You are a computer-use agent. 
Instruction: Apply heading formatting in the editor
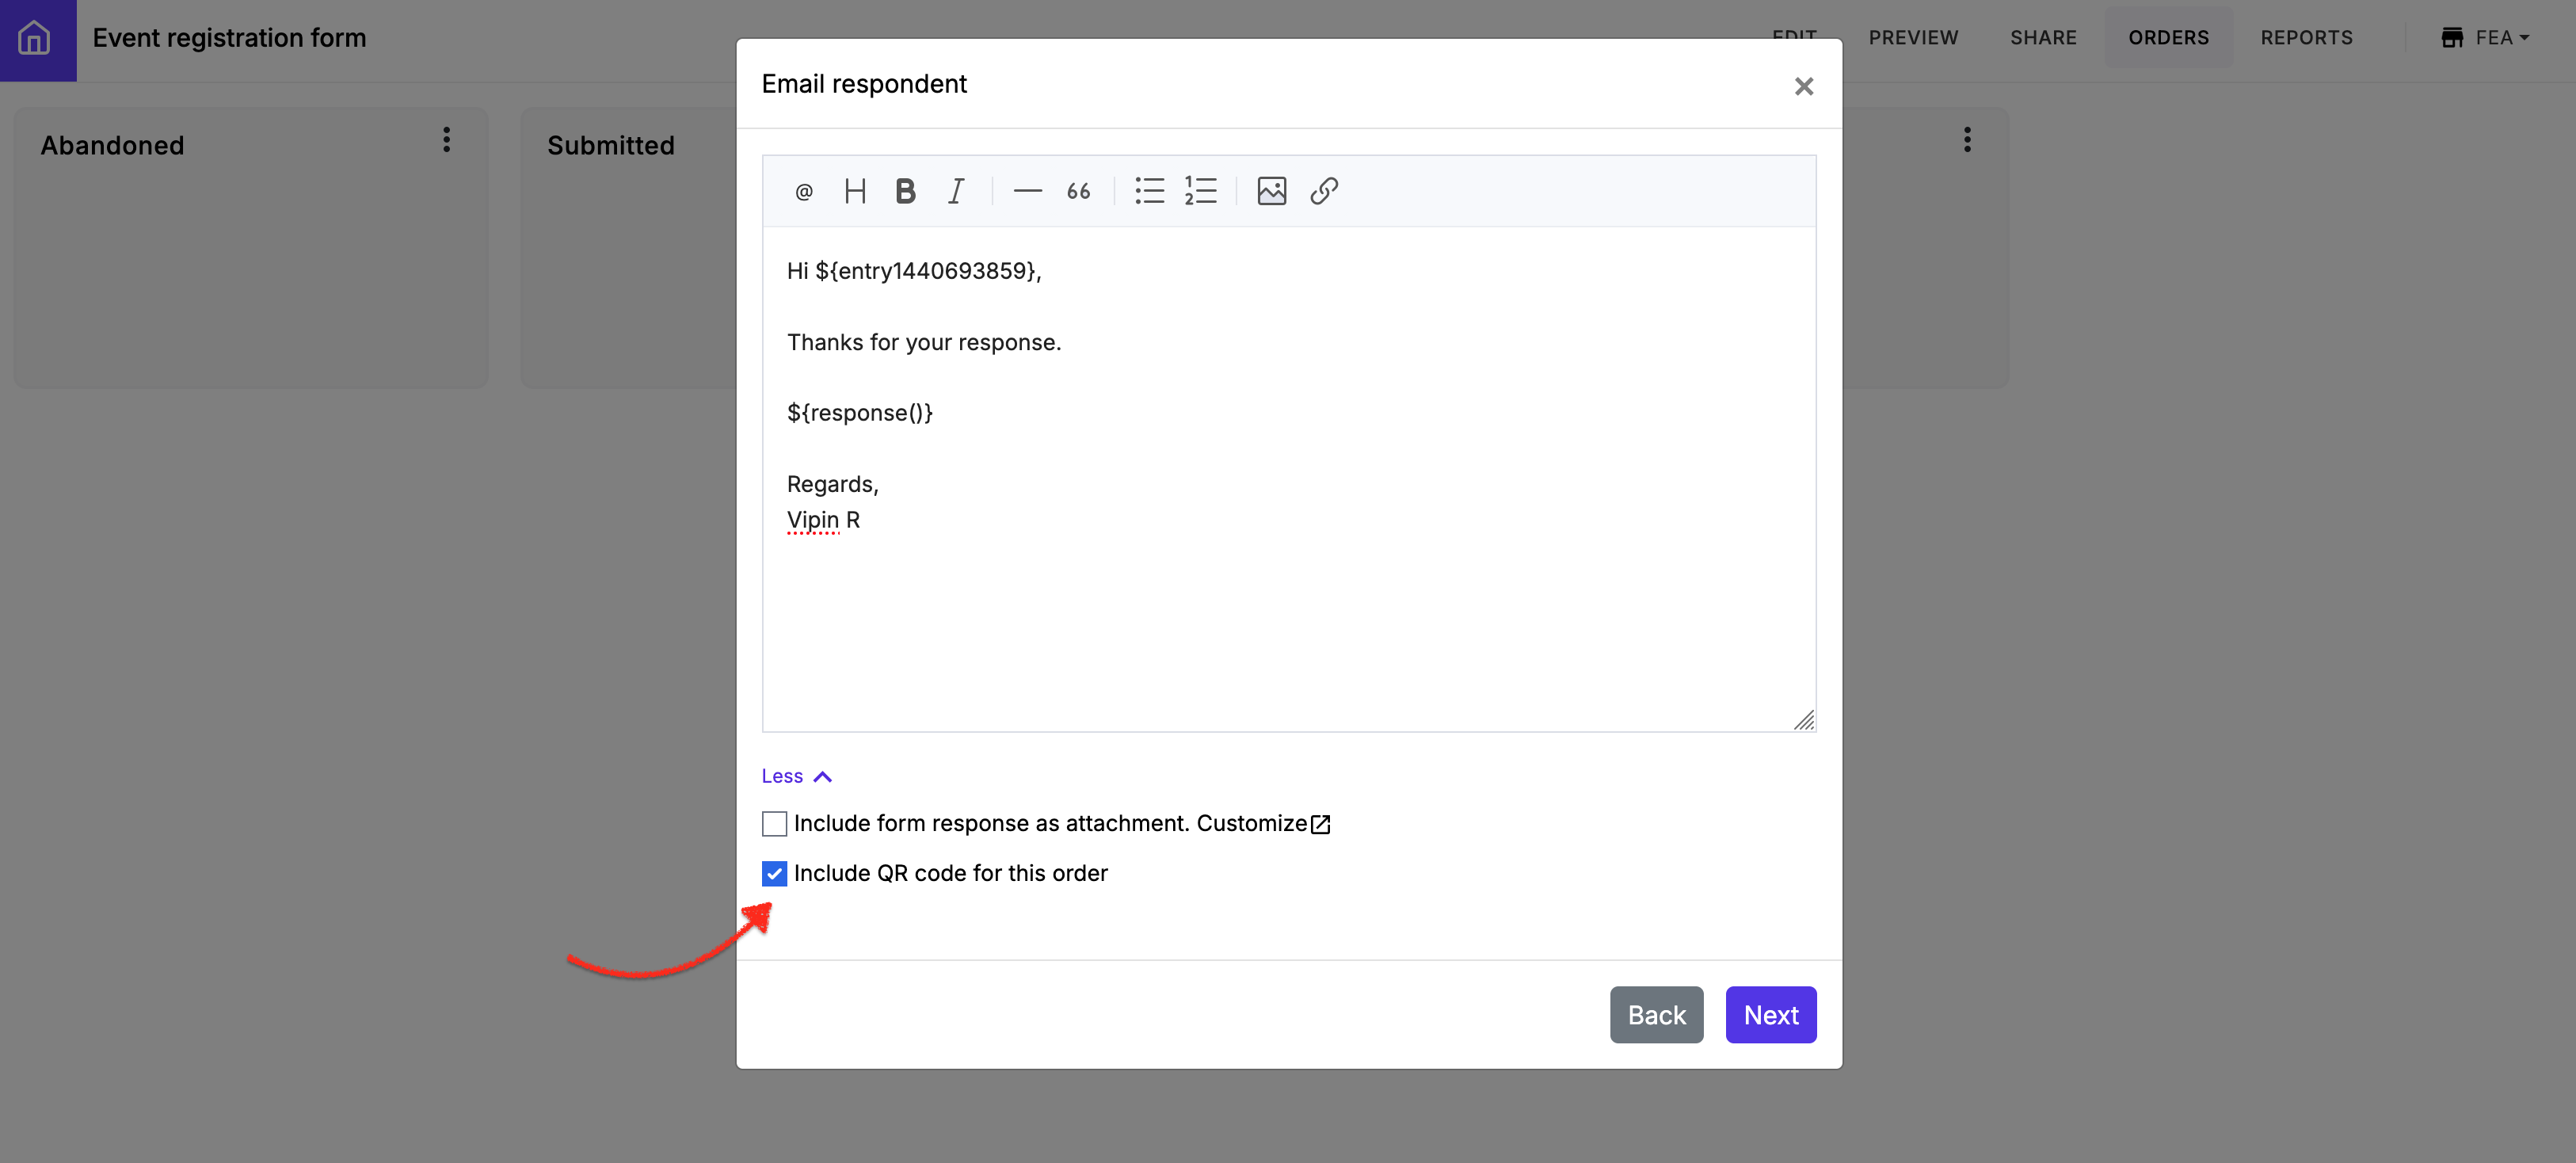(x=854, y=191)
